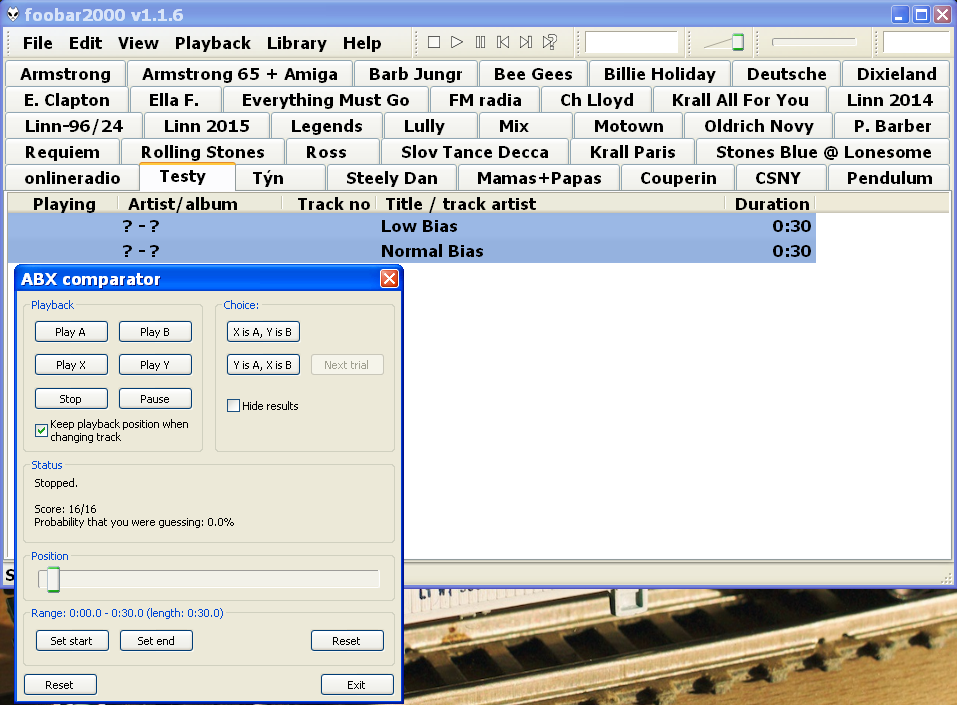The height and width of the screenshot is (705, 957).
Task: Open the Edit menu
Action: coord(85,43)
